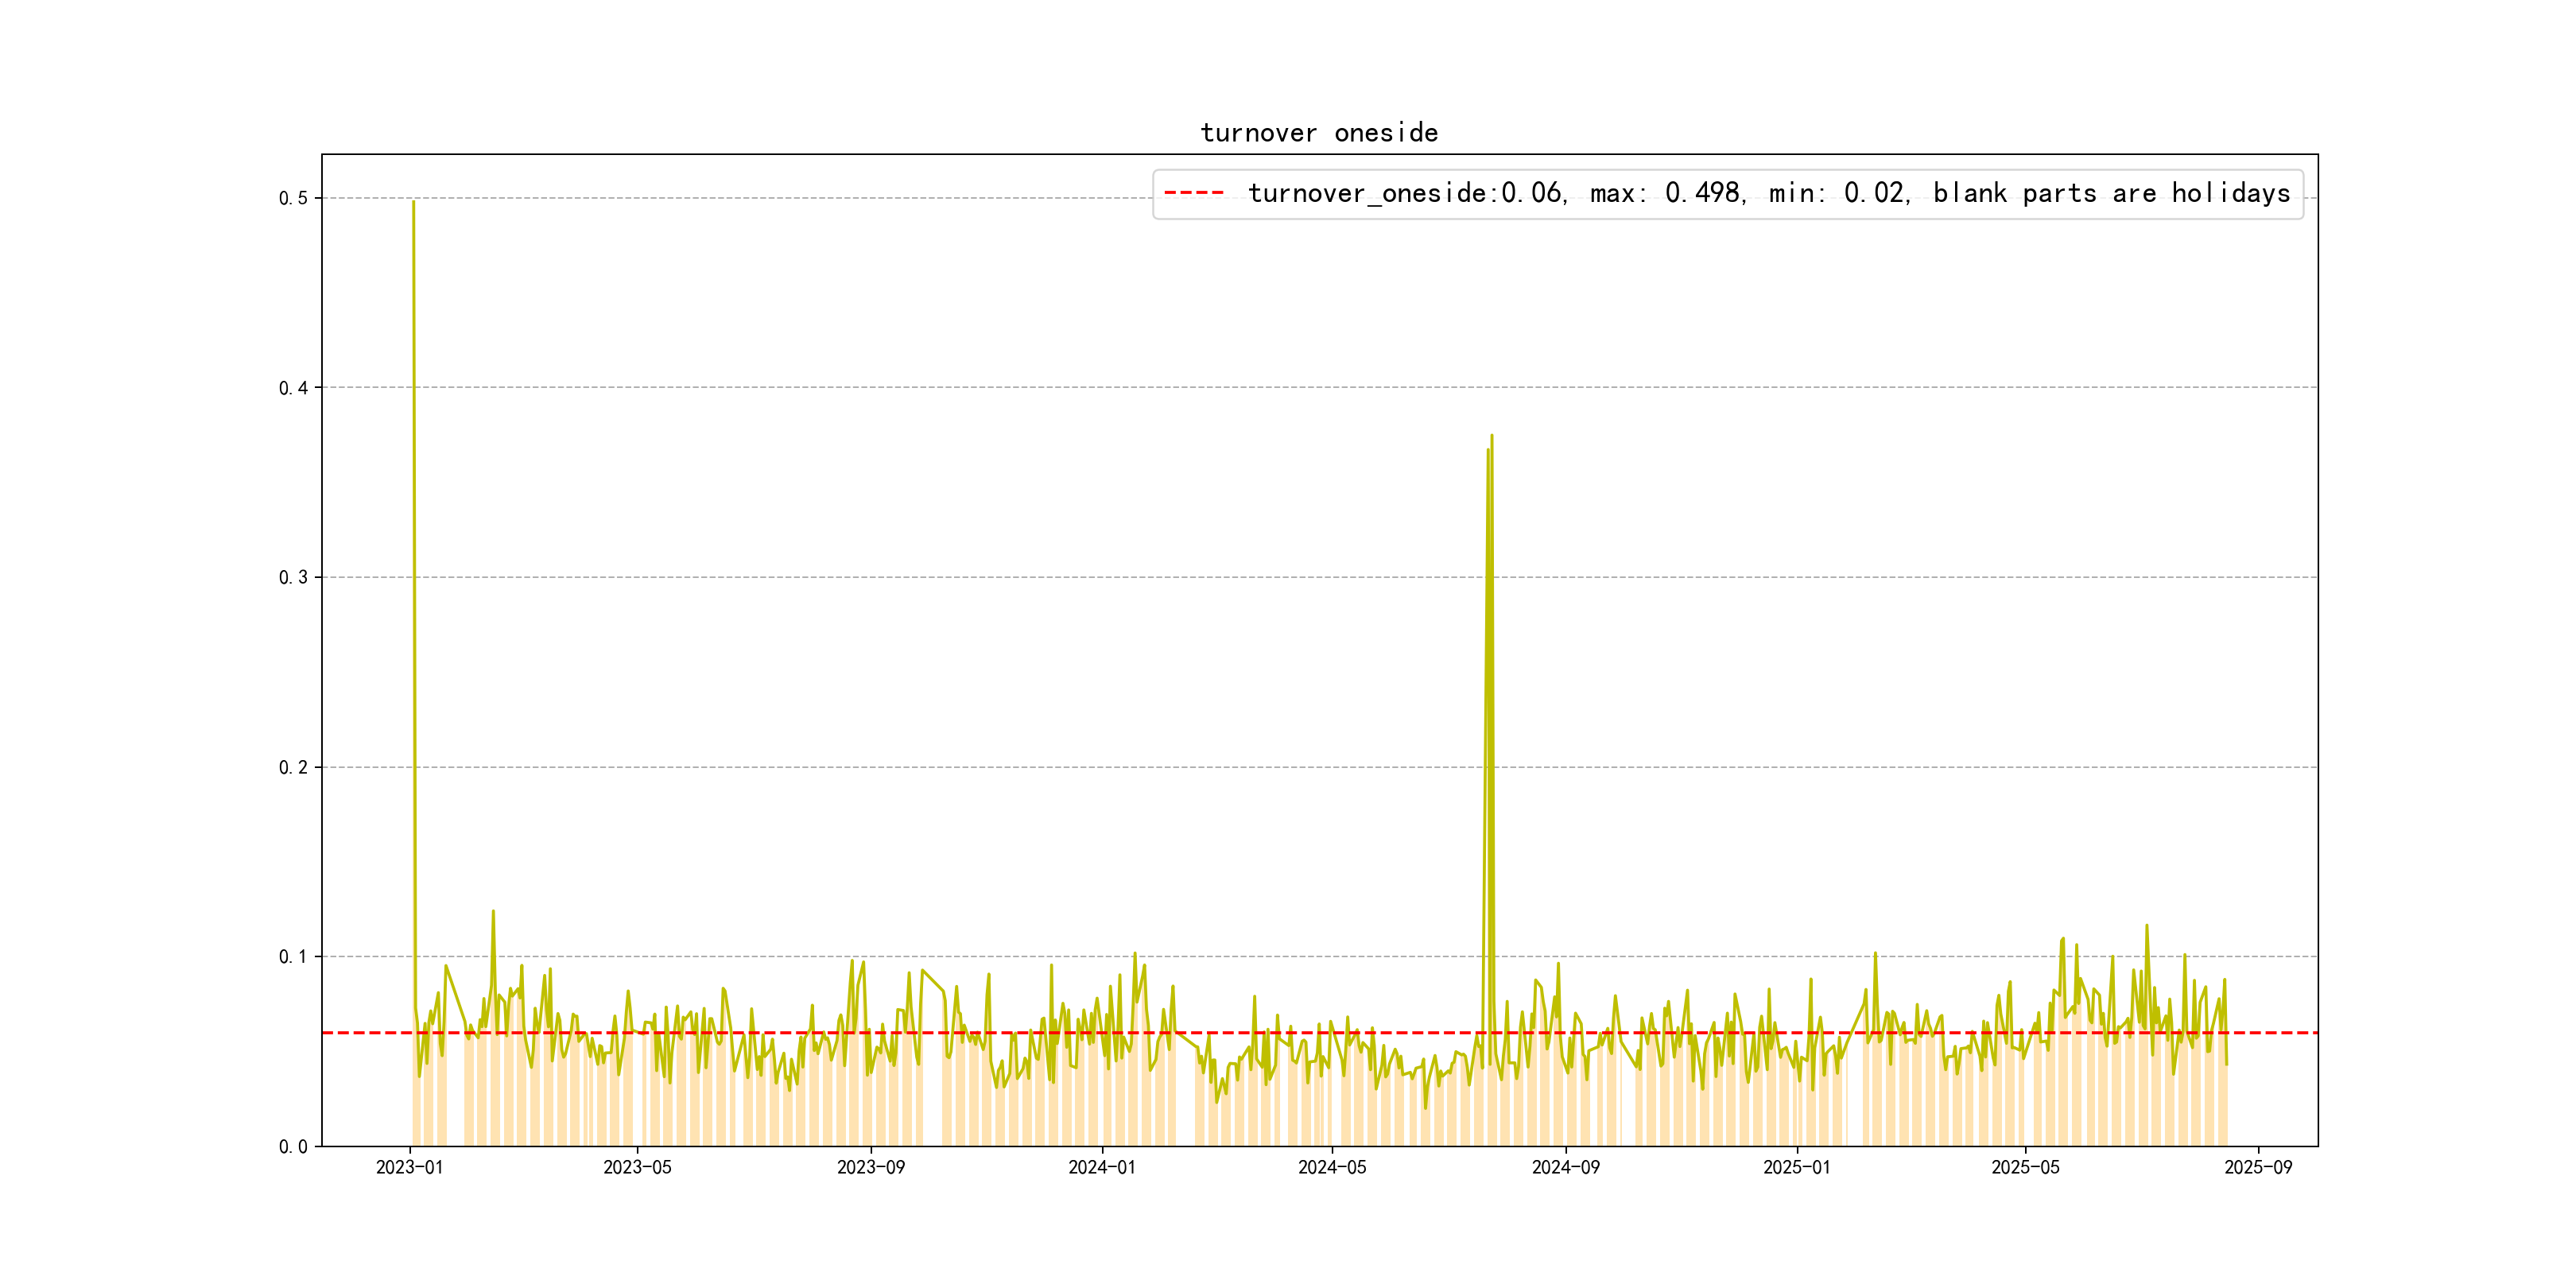The height and width of the screenshot is (1288, 2576).
Task: Click the 0.0 y-axis tick label
Action: click(x=293, y=1146)
